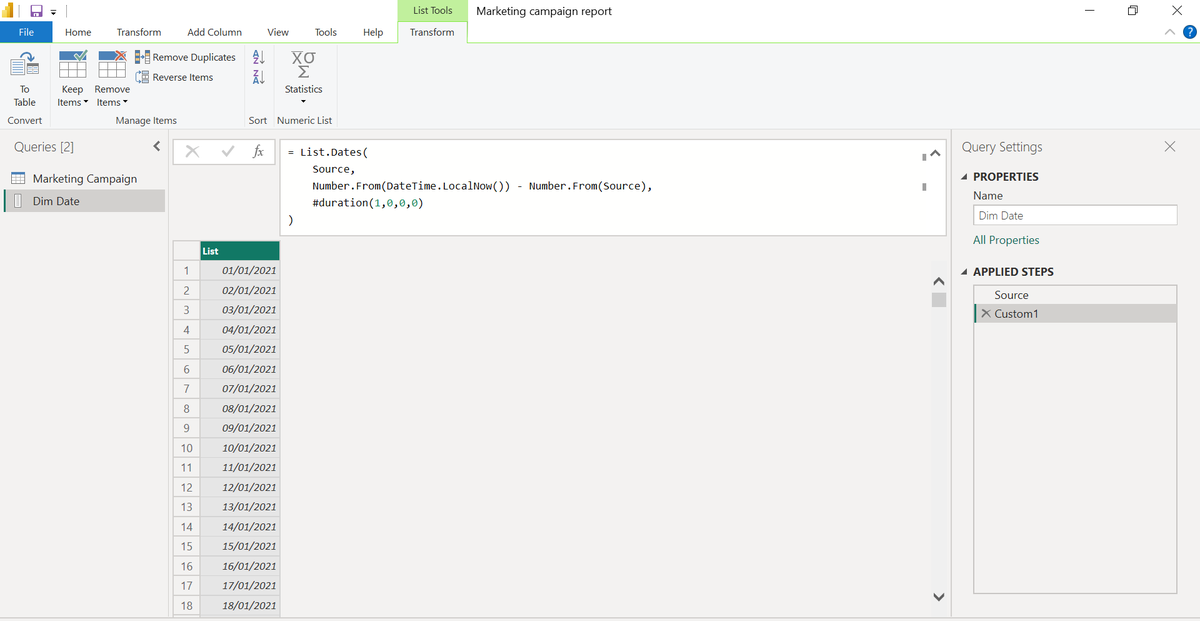This screenshot has height=621, width=1200.
Task: Select the Custom1 applied step
Action: click(1075, 314)
